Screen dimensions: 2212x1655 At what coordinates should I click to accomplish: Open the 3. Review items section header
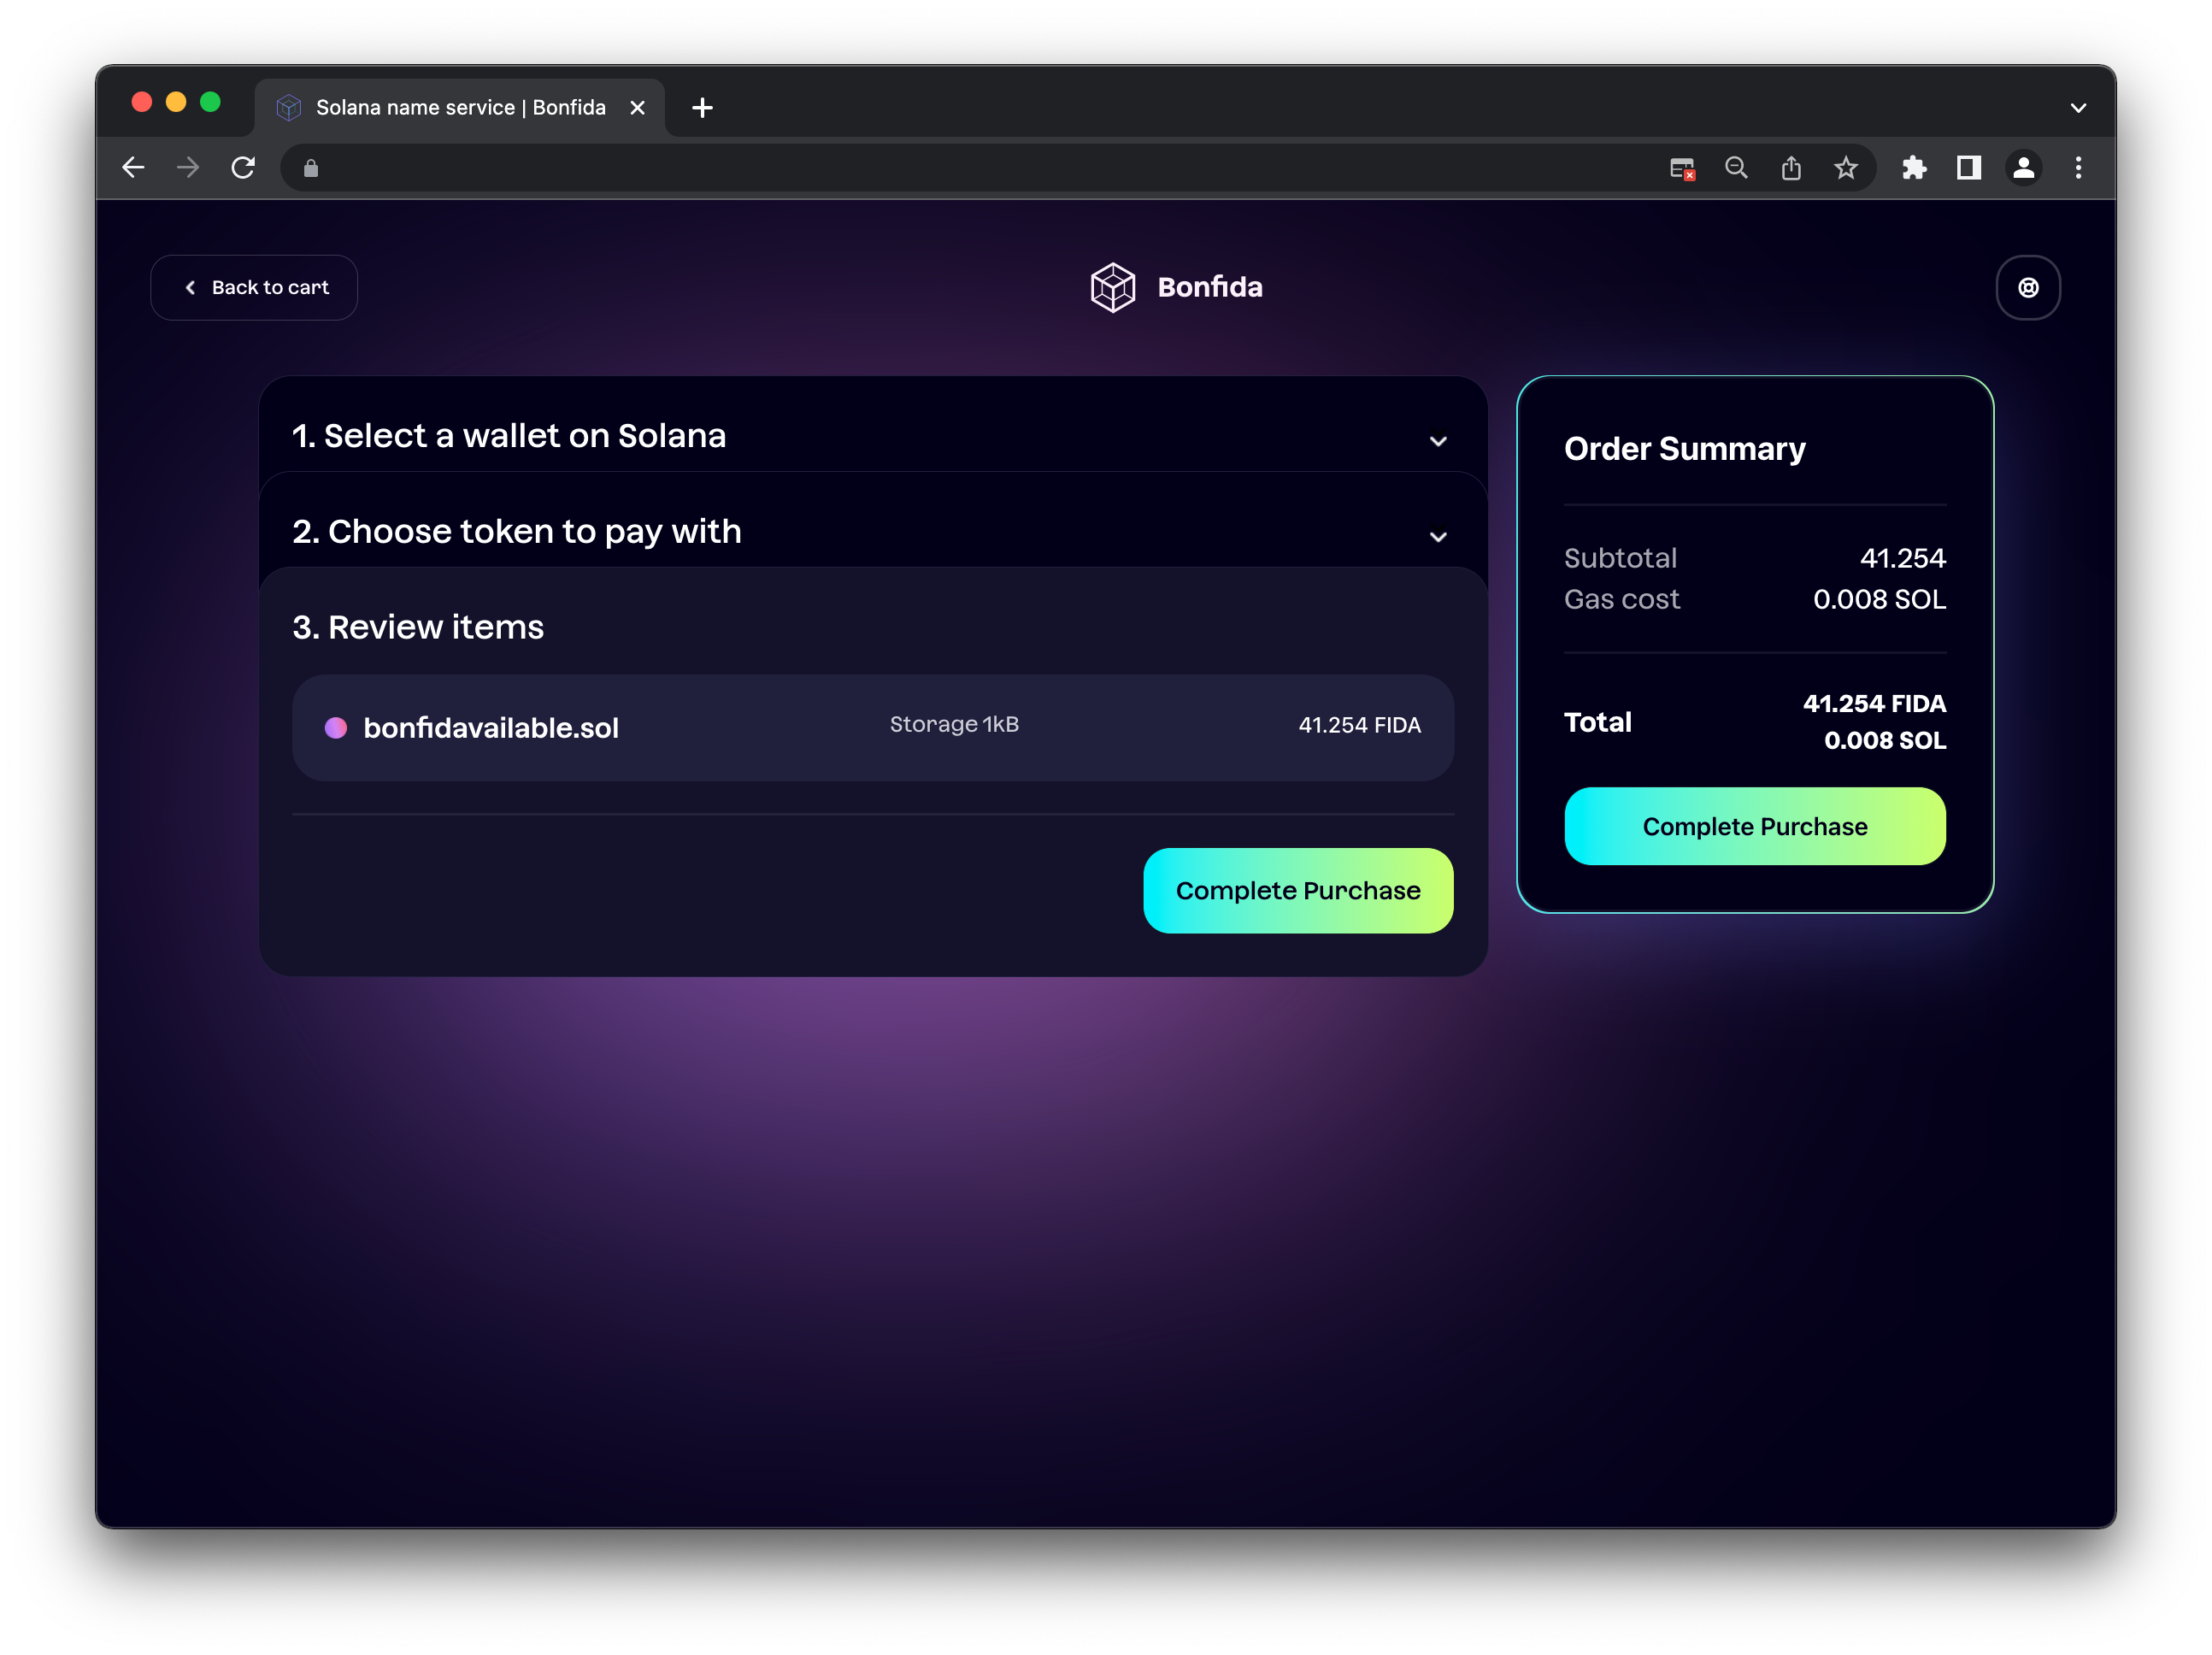click(418, 627)
